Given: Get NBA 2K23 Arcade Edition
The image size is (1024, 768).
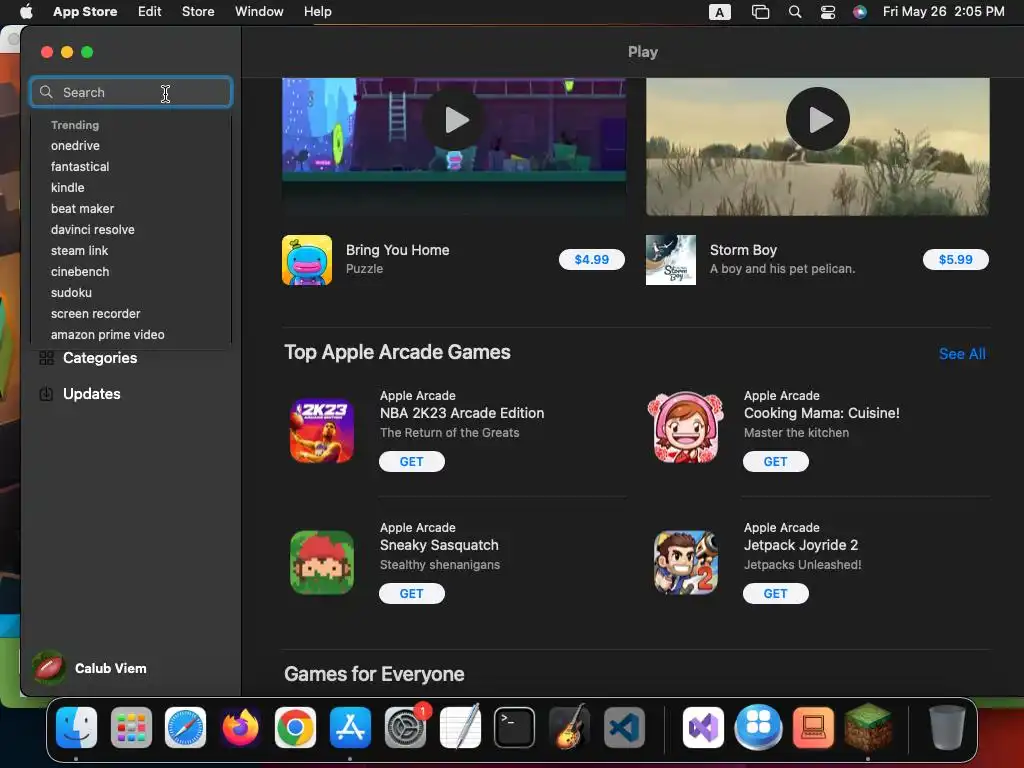Looking at the screenshot, I should point(412,462).
